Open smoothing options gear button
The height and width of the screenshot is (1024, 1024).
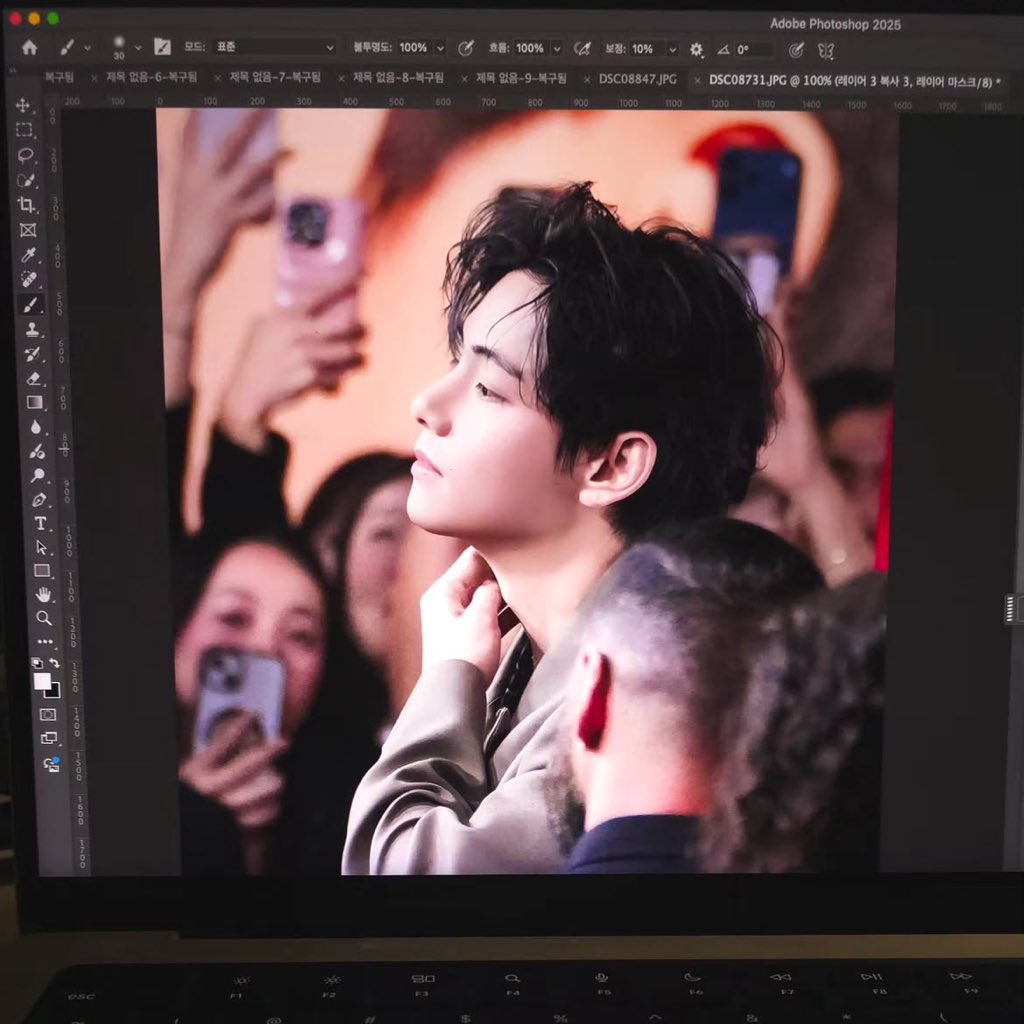[x=696, y=49]
